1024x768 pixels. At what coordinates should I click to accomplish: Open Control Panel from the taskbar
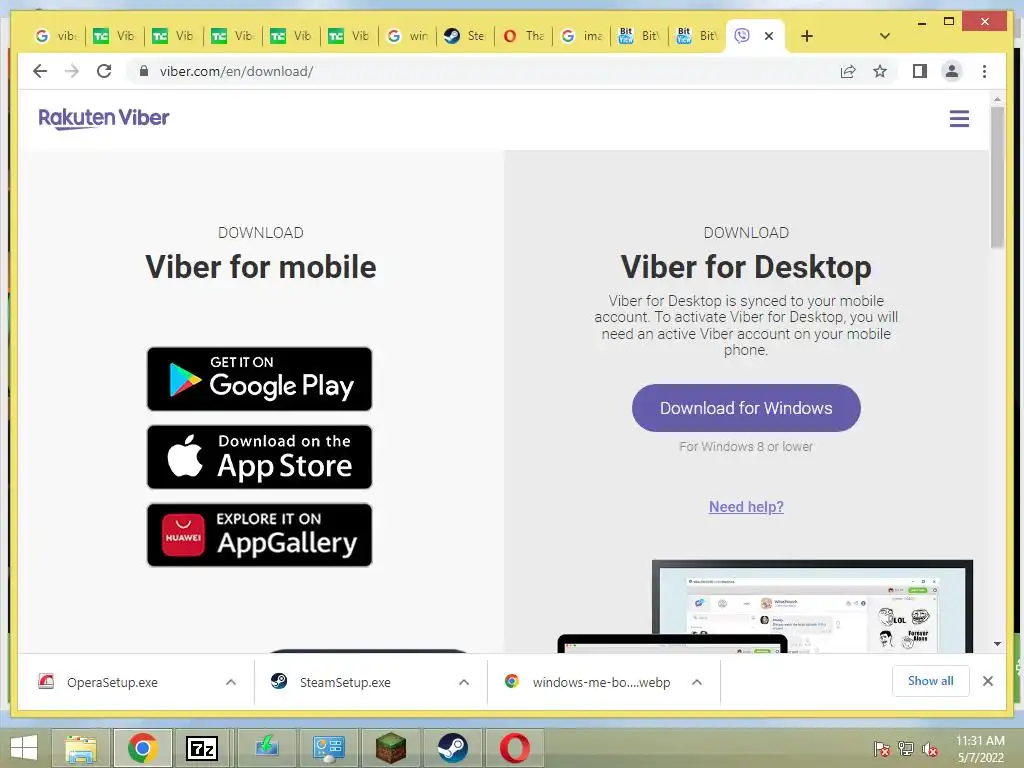point(328,748)
